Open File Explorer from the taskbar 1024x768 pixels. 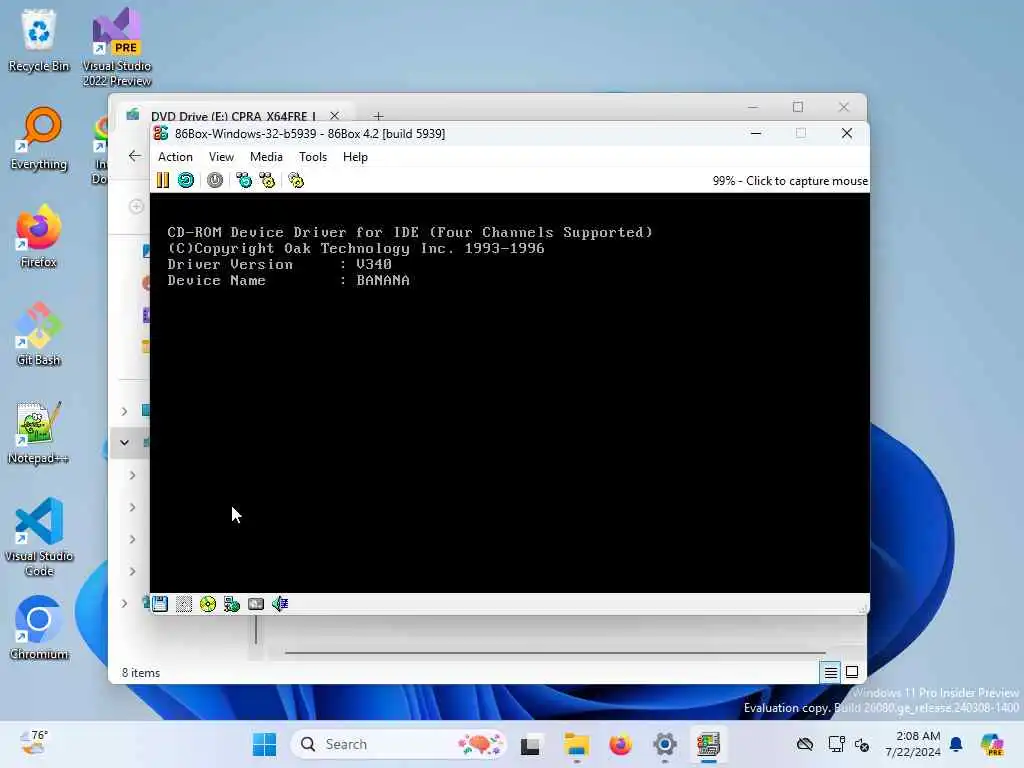(577, 744)
